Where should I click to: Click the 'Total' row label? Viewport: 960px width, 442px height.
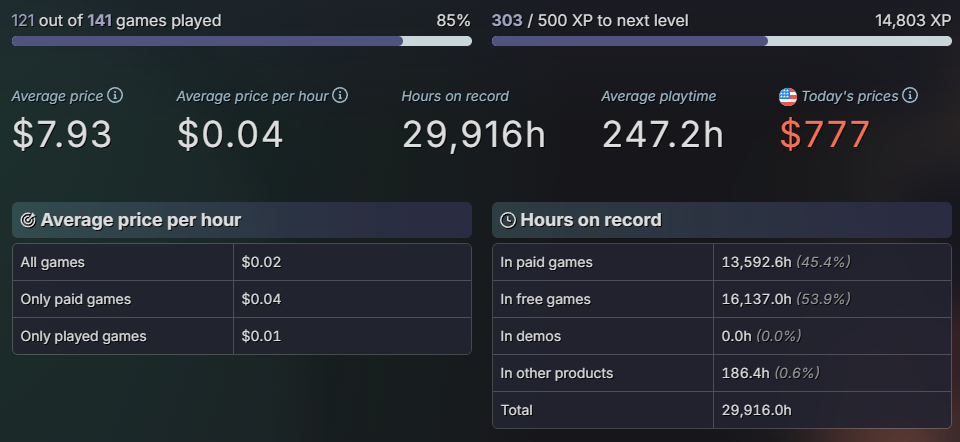(517, 410)
